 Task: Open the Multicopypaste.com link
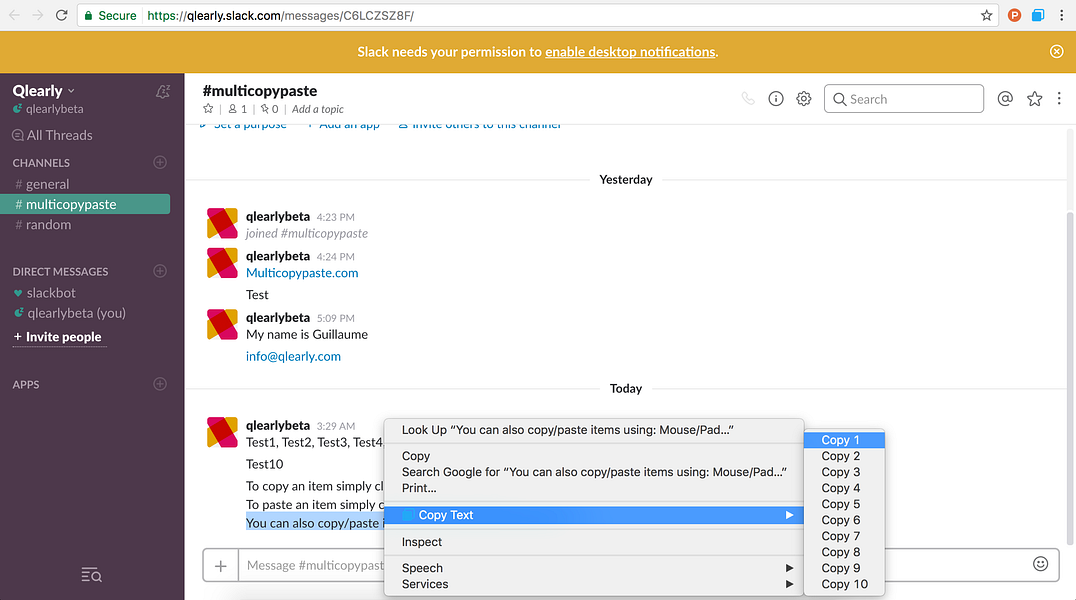click(302, 273)
